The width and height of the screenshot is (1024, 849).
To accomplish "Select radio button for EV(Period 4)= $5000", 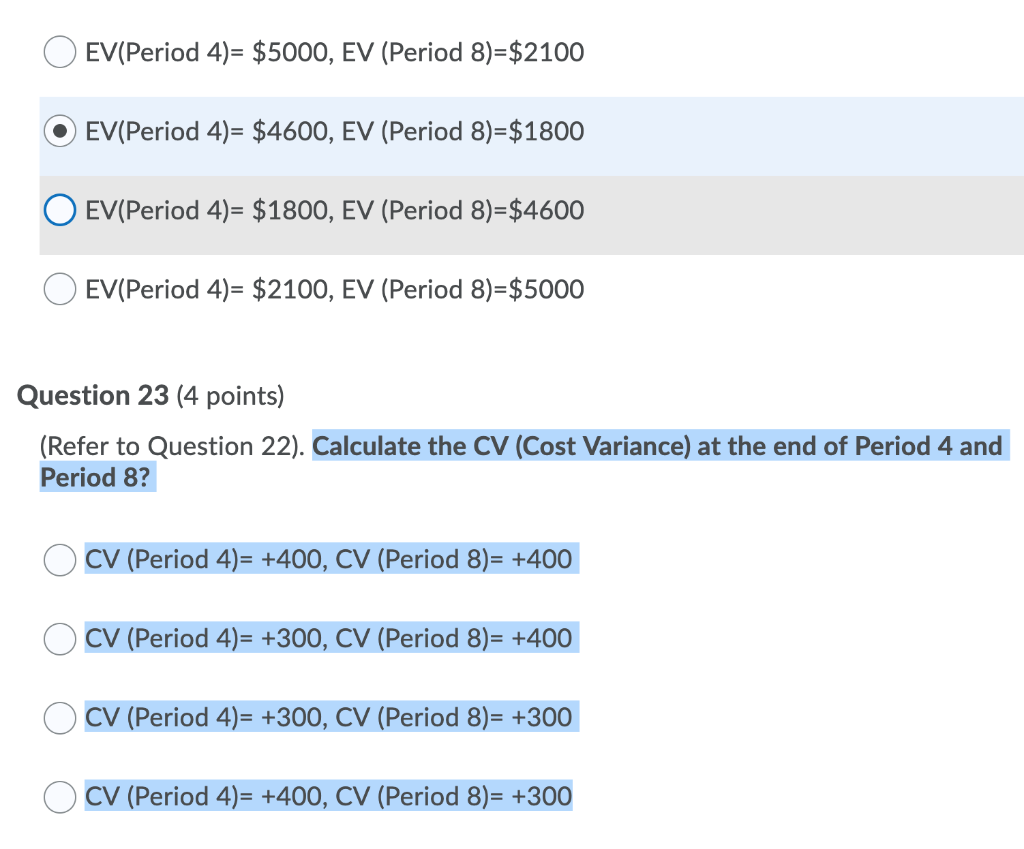I will click(x=60, y=52).
